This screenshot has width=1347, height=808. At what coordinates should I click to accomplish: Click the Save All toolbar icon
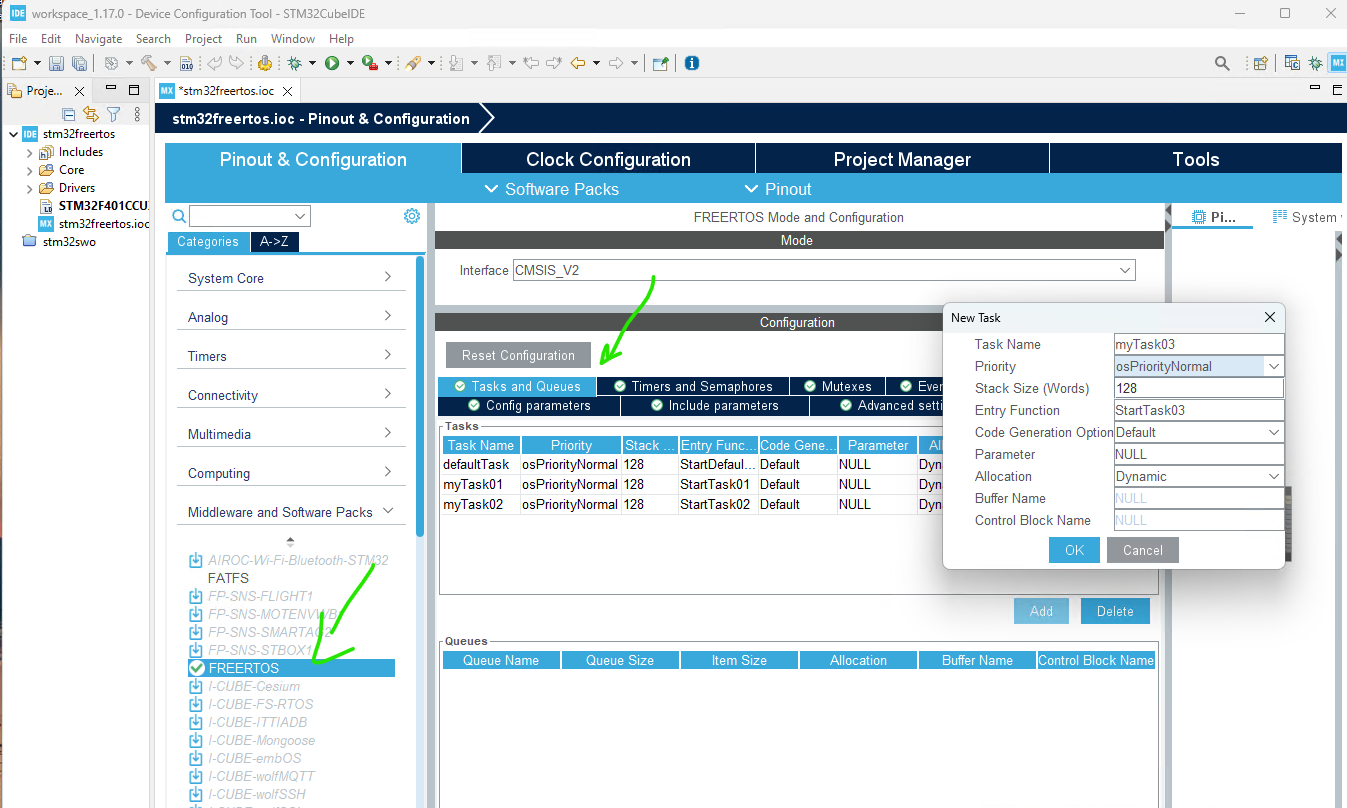78,63
